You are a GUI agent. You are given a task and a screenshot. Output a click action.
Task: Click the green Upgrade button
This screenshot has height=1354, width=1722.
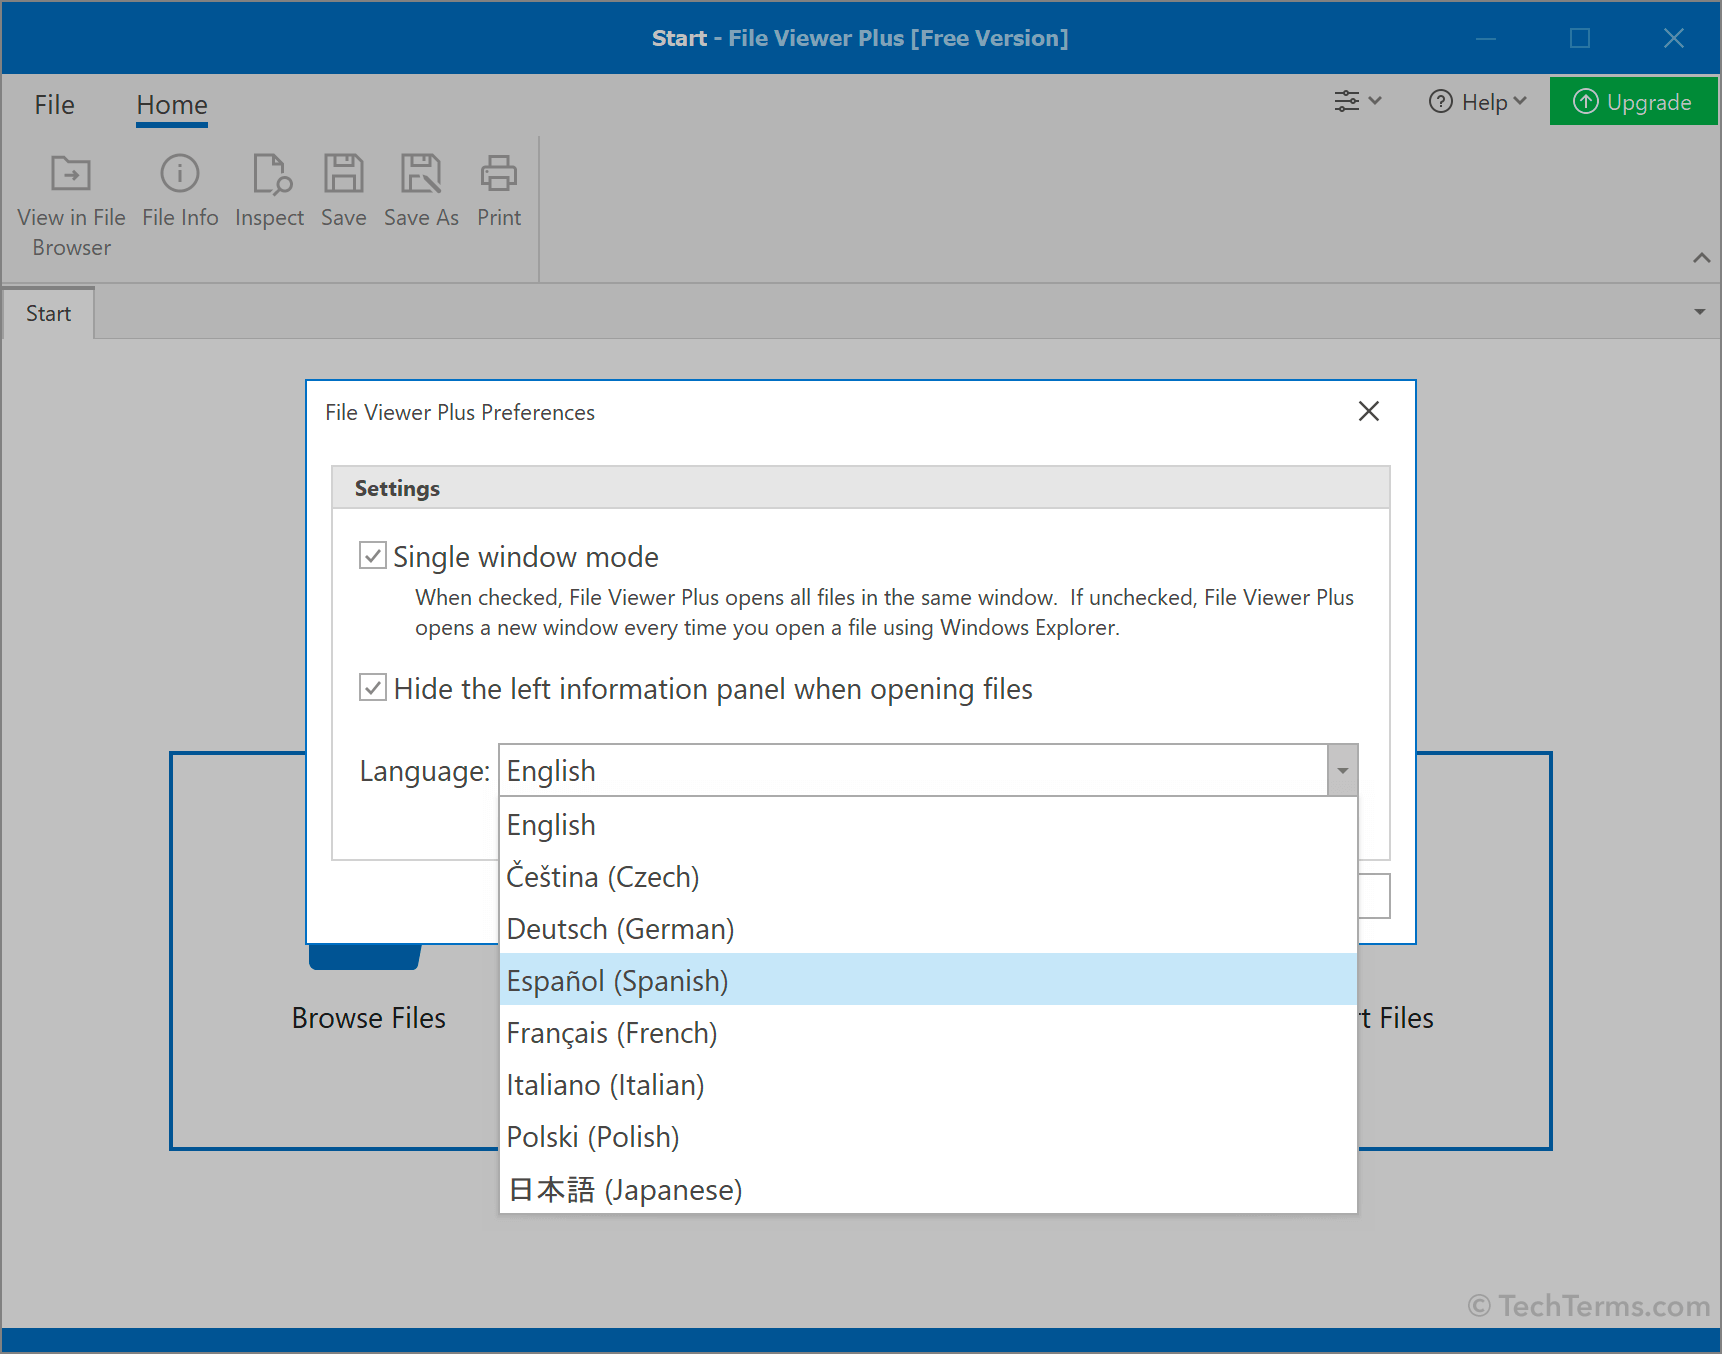[1633, 102]
